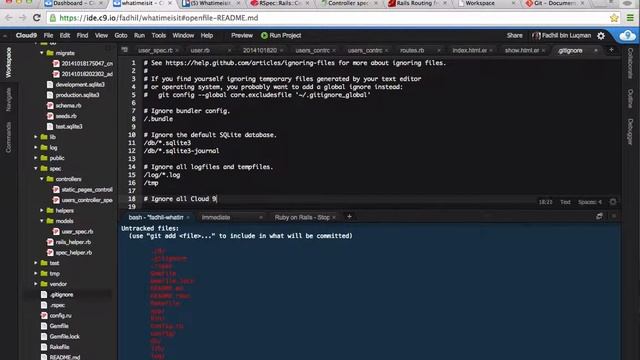
Task: Open the Edit menu
Action: click(x=64, y=36)
